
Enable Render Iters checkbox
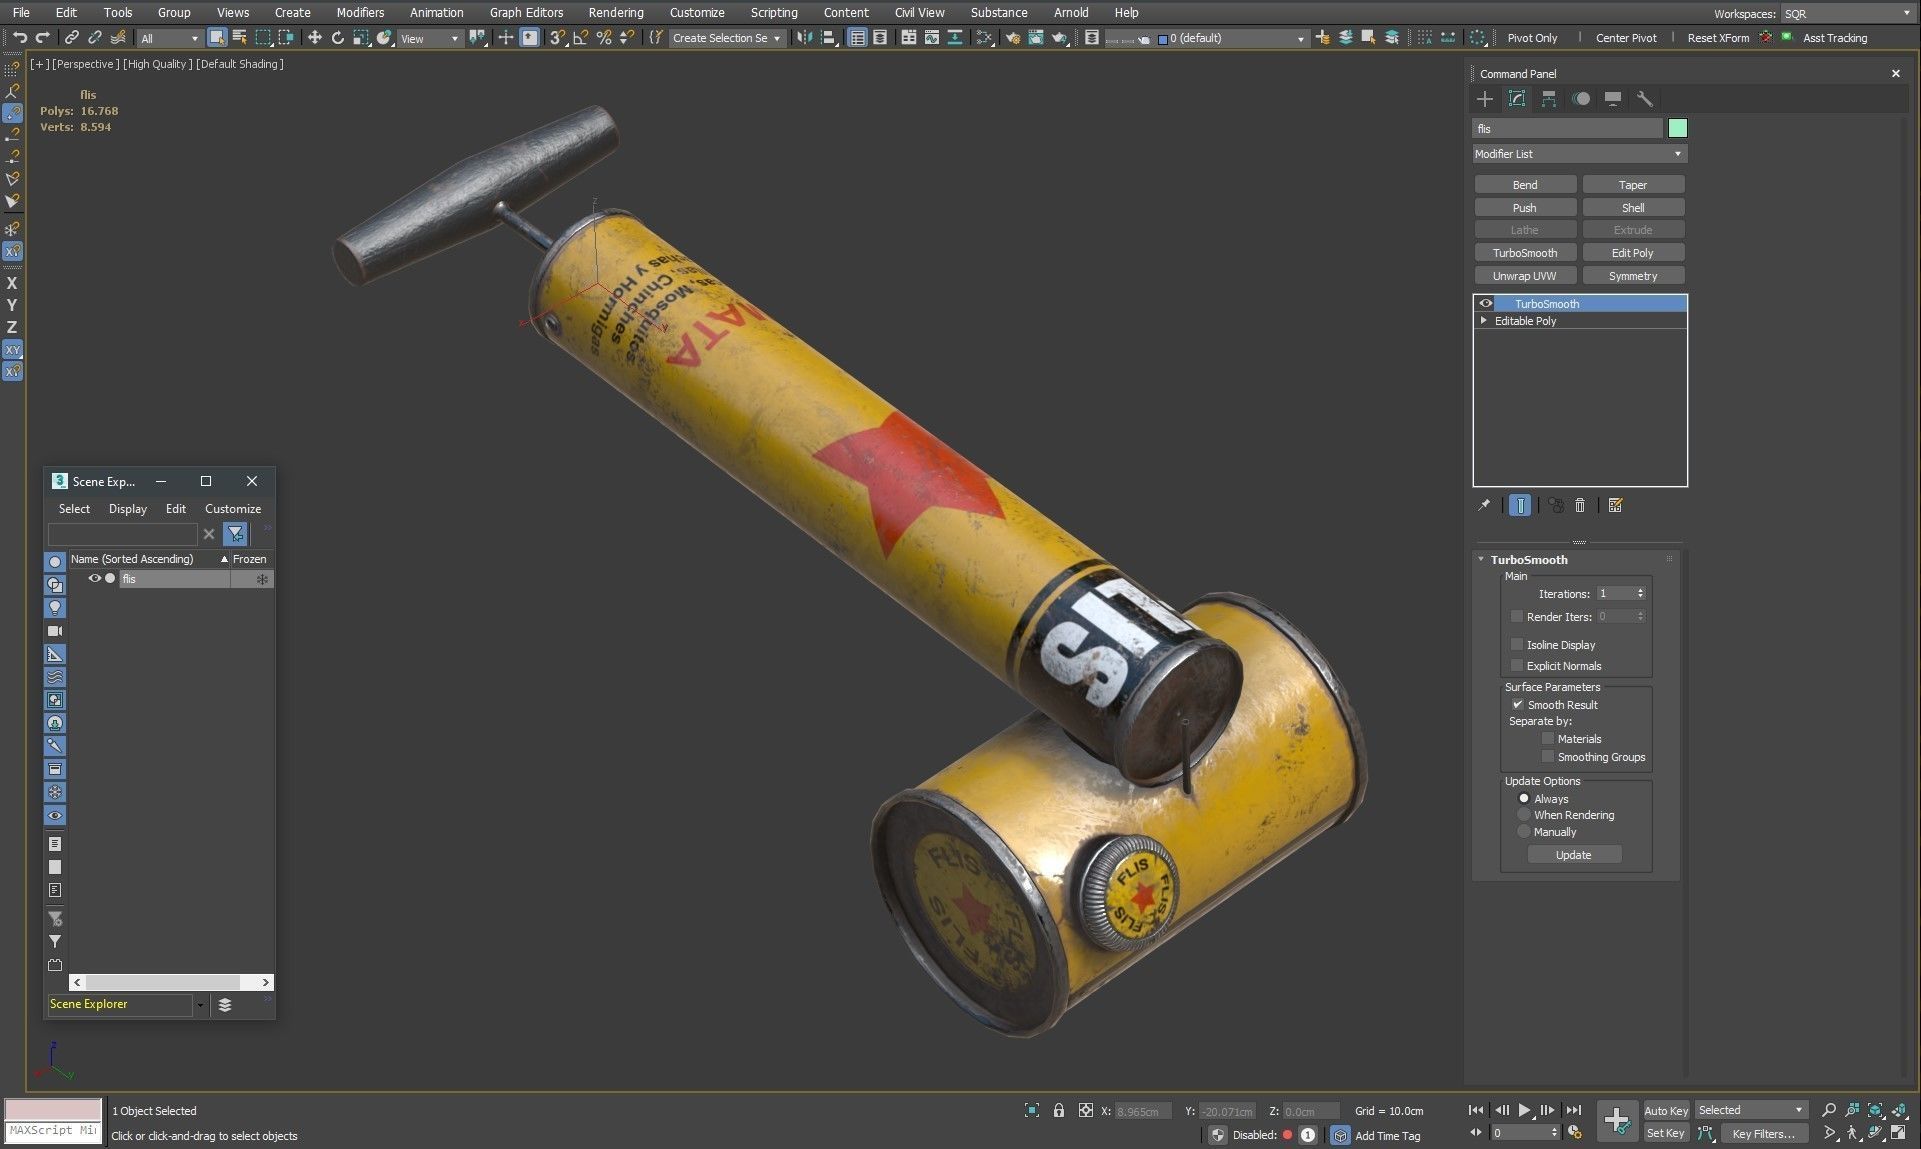coord(1517,617)
